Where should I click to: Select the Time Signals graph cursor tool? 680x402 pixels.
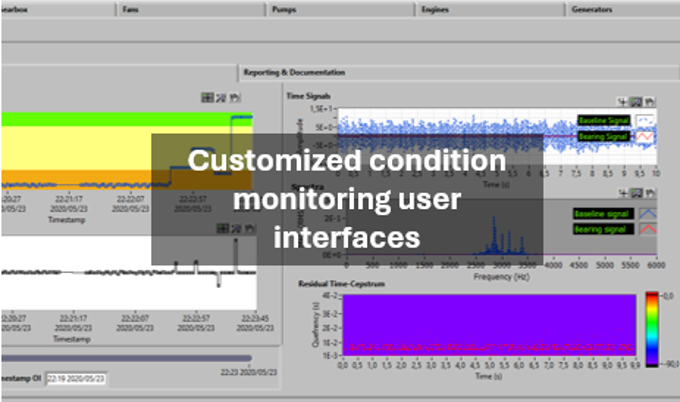tap(623, 101)
